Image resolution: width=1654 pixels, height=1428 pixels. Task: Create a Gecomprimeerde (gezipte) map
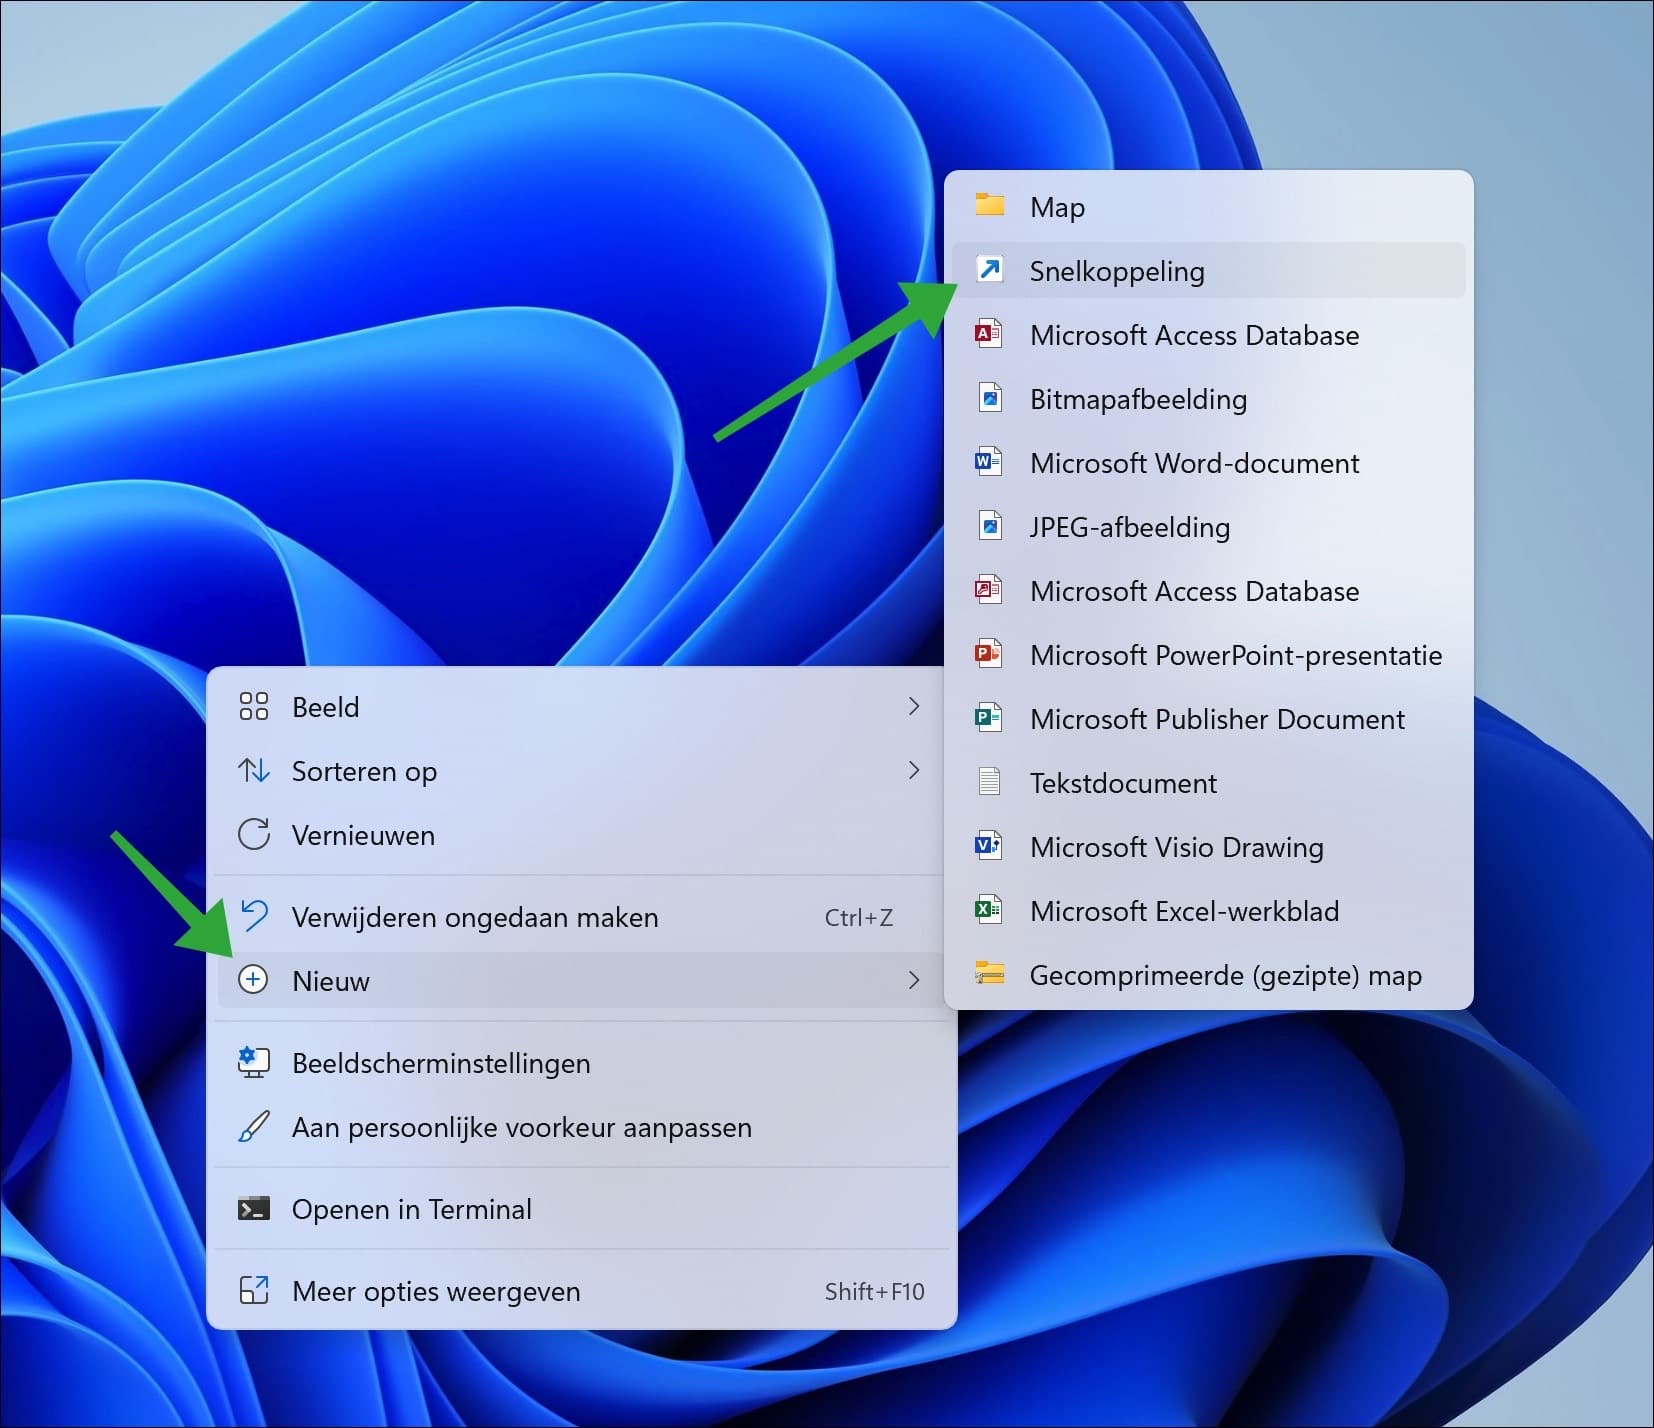[x=1225, y=975]
